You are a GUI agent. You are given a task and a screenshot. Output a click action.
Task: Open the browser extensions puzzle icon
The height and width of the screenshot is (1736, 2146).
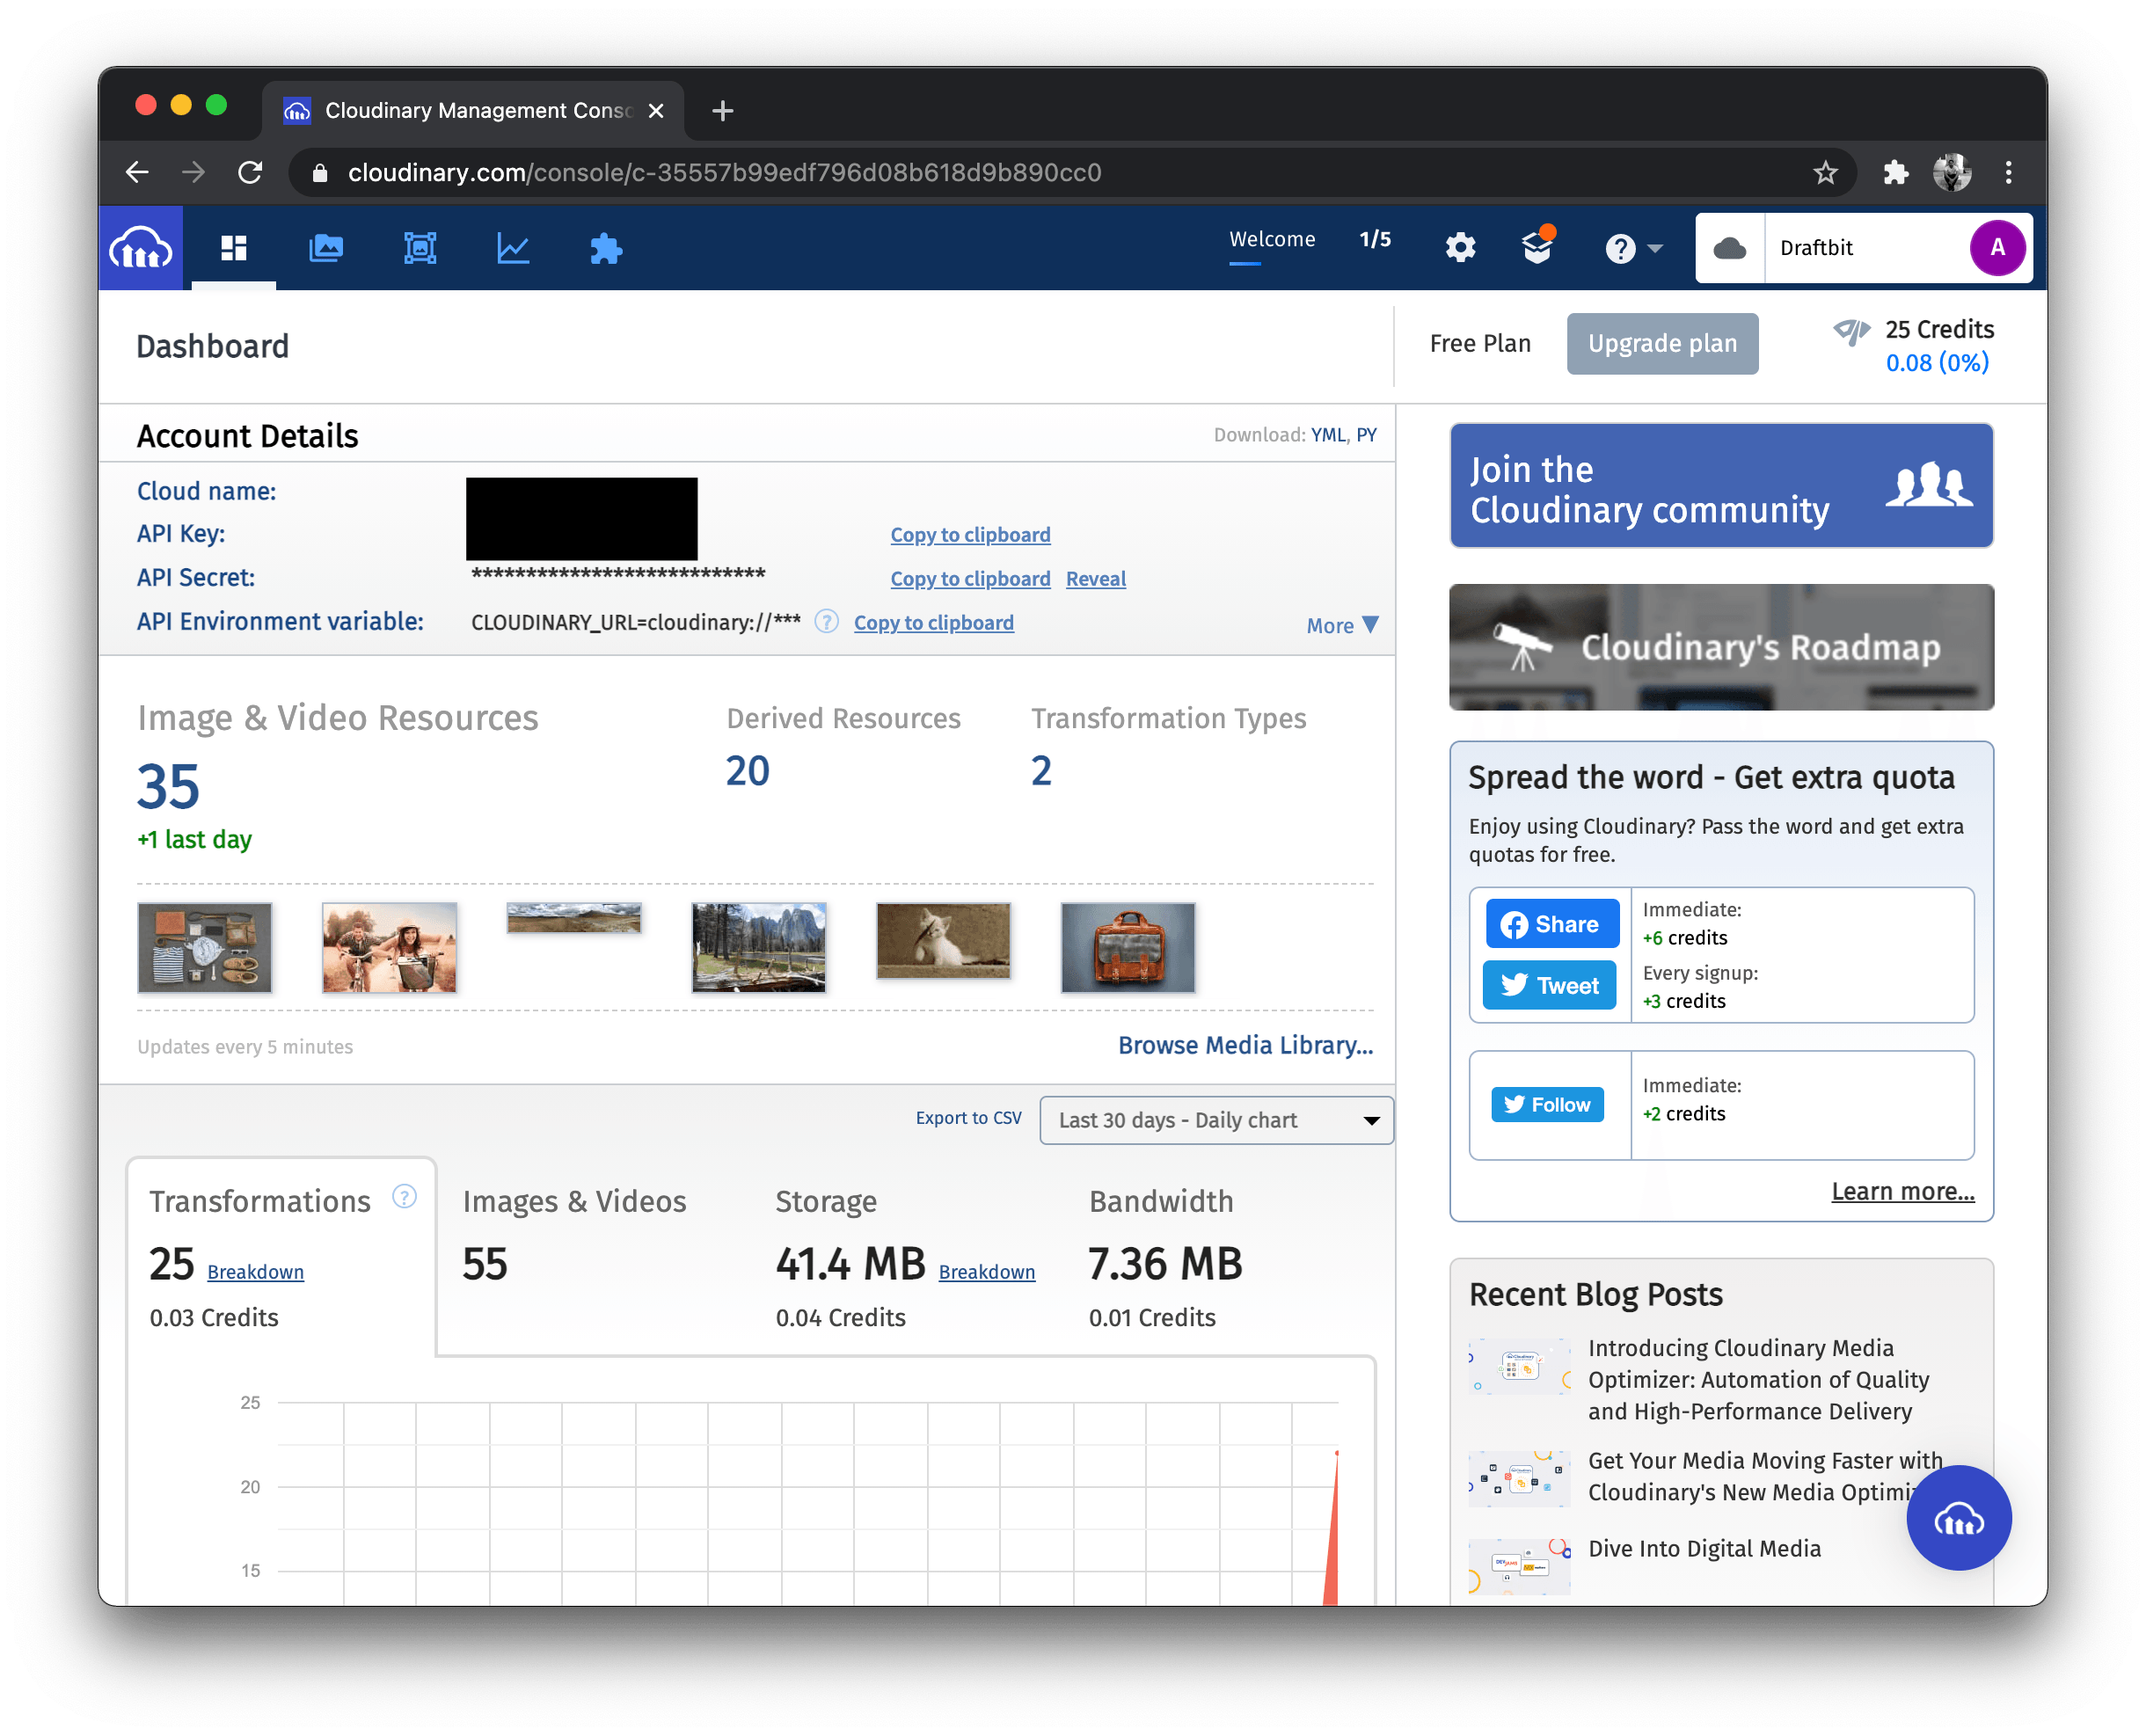pos(1895,172)
